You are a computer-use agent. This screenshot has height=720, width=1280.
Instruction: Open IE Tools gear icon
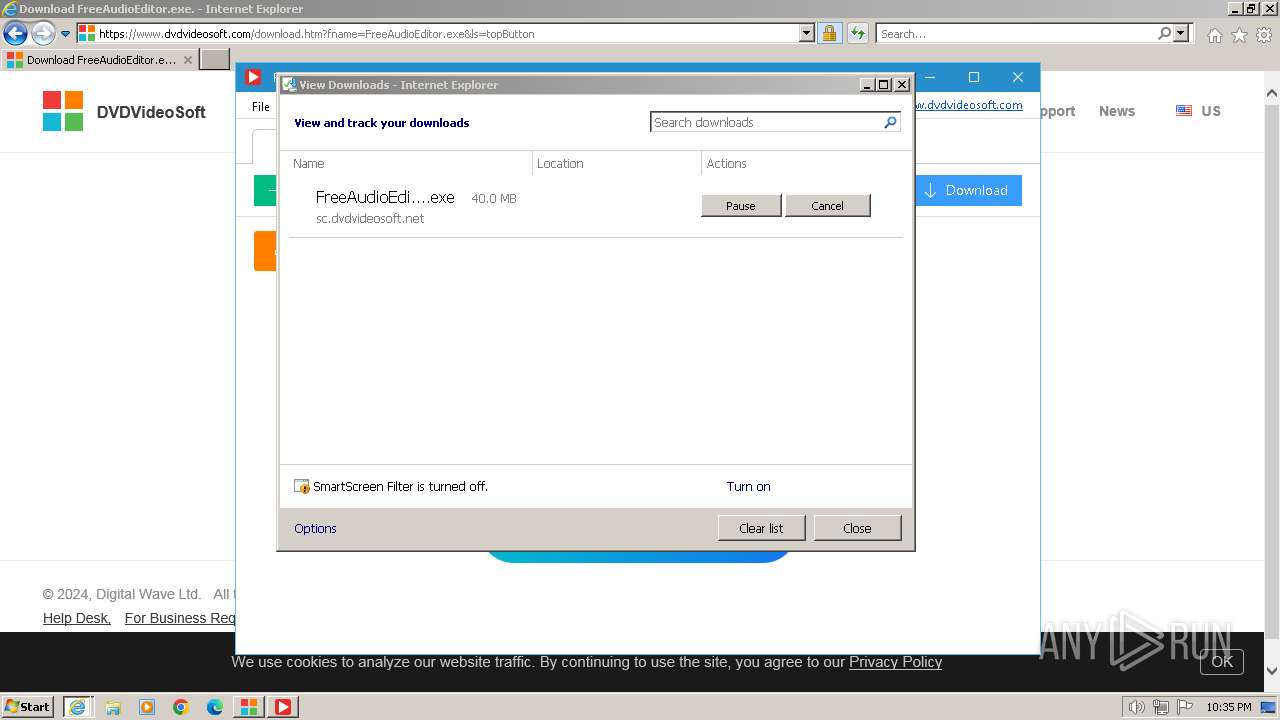[1264, 35]
